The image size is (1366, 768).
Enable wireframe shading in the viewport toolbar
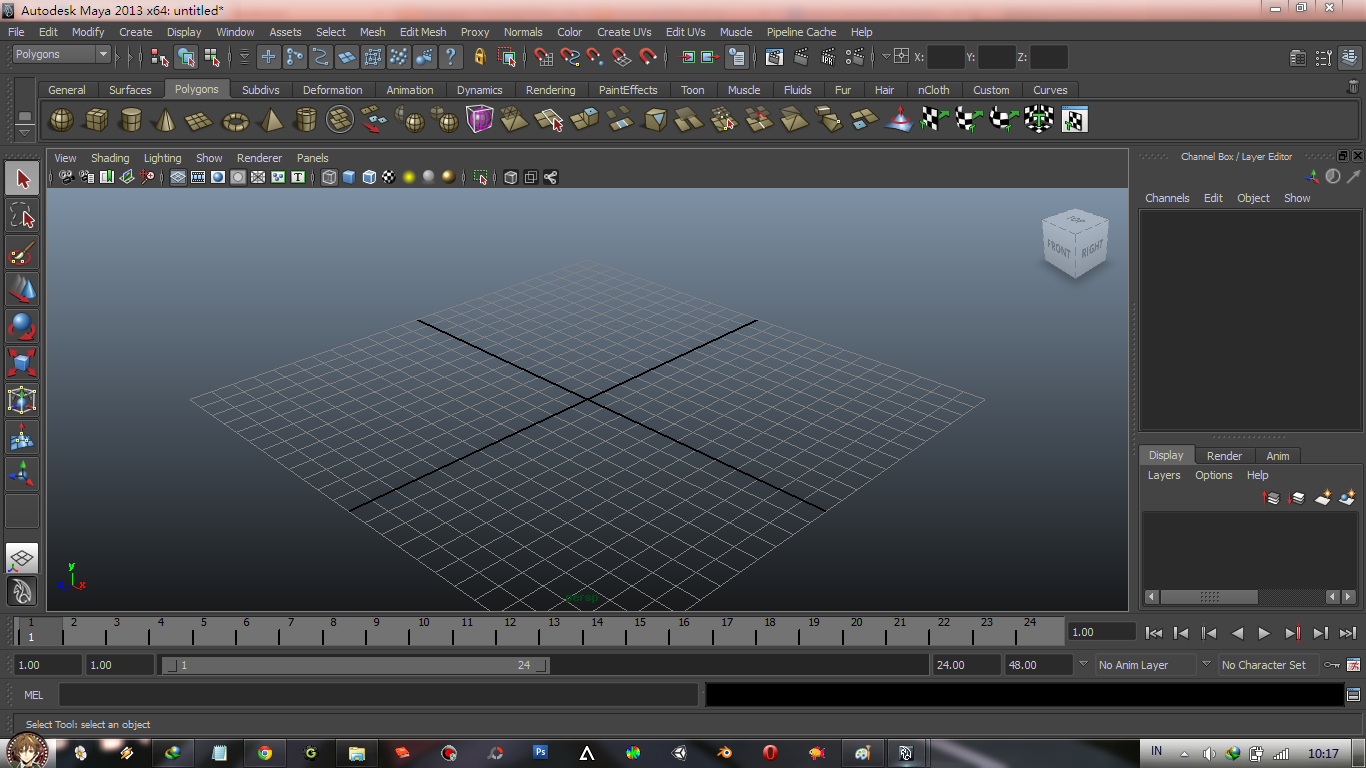330,177
